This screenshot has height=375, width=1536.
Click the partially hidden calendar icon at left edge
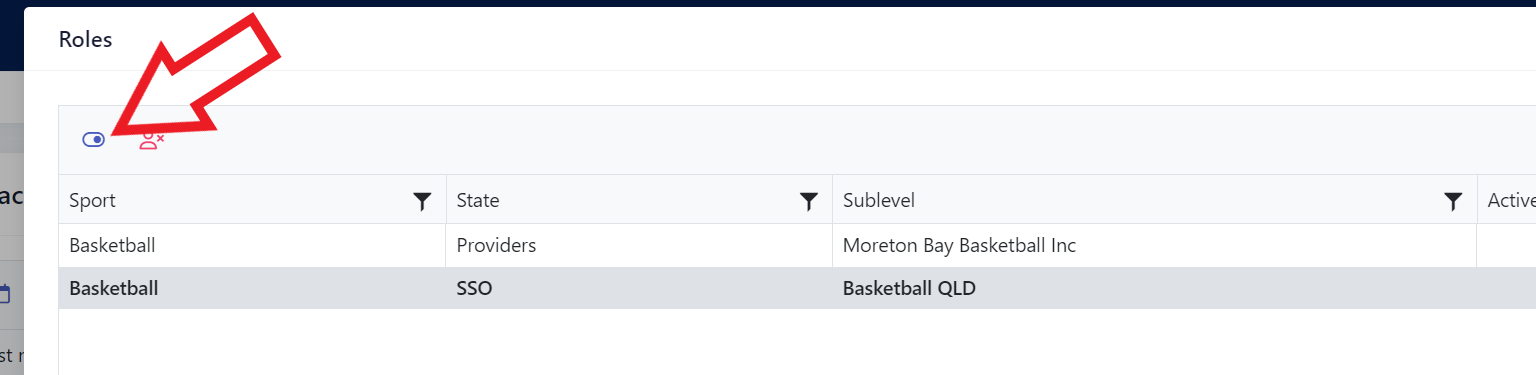coord(4,294)
